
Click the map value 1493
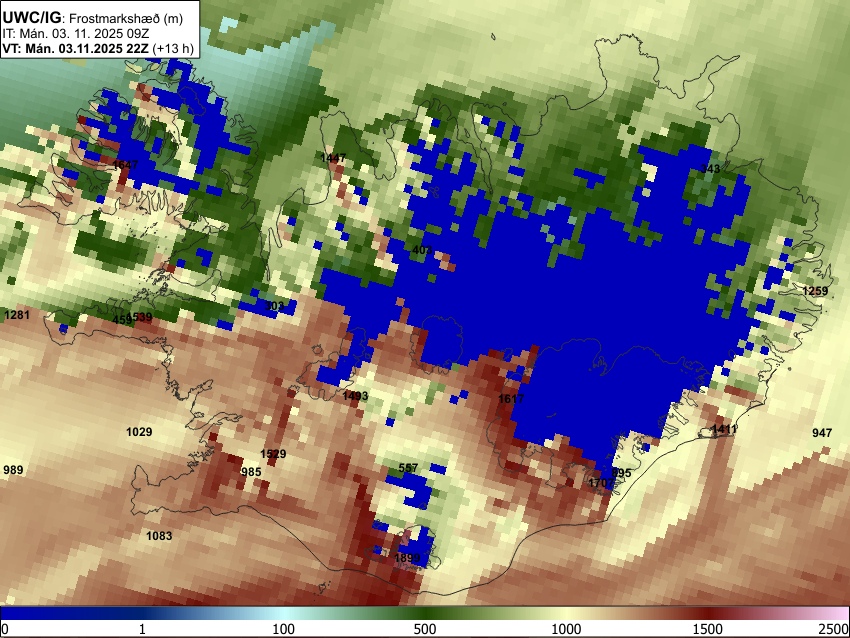coord(355,396)
